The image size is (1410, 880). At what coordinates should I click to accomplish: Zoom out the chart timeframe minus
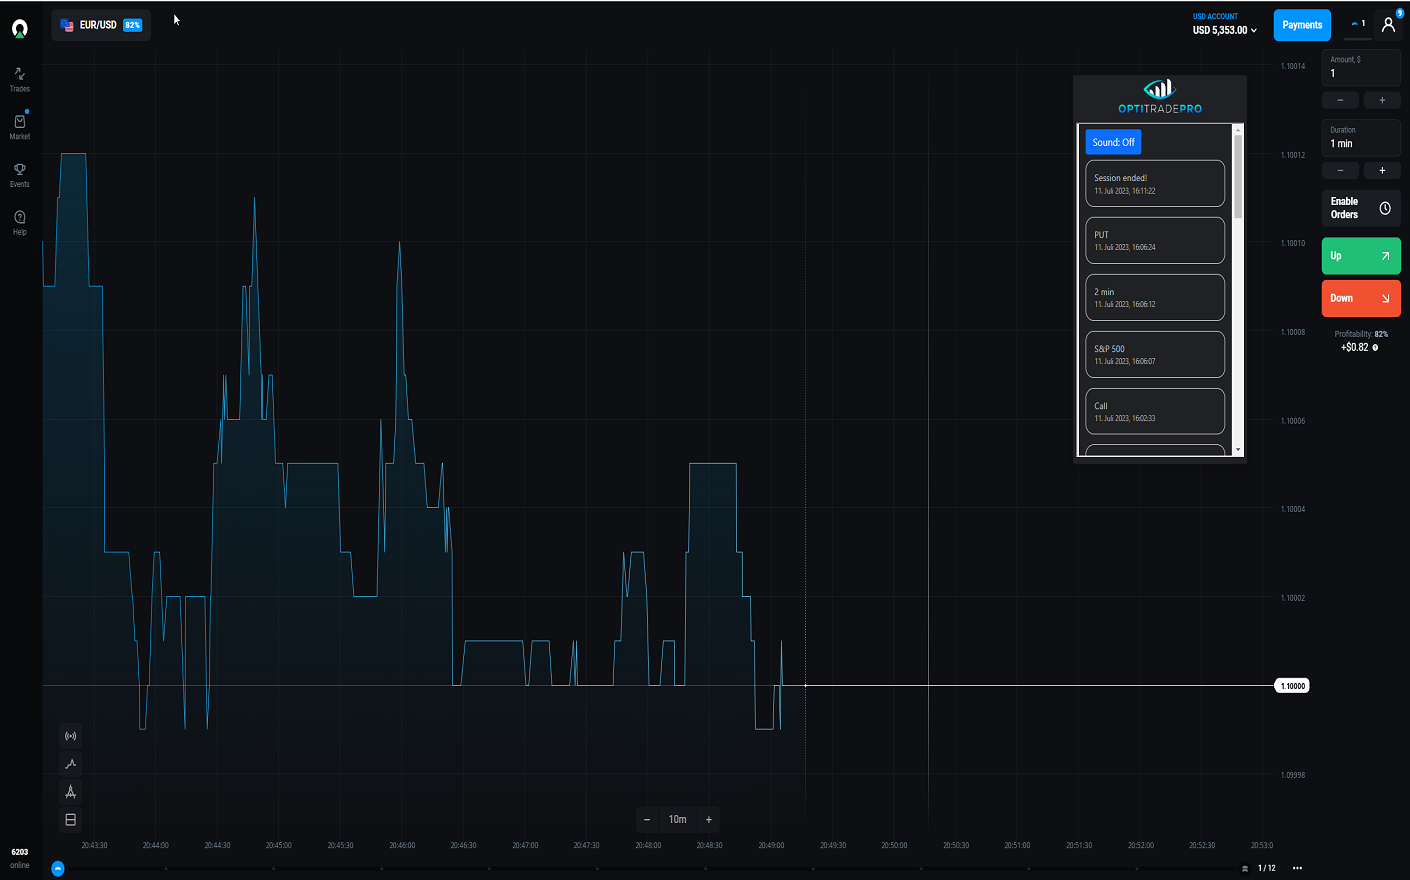[647, 820]
